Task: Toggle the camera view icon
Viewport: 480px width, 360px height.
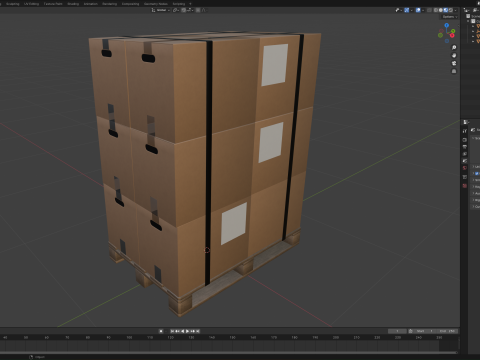Action: tap(454, 63)
